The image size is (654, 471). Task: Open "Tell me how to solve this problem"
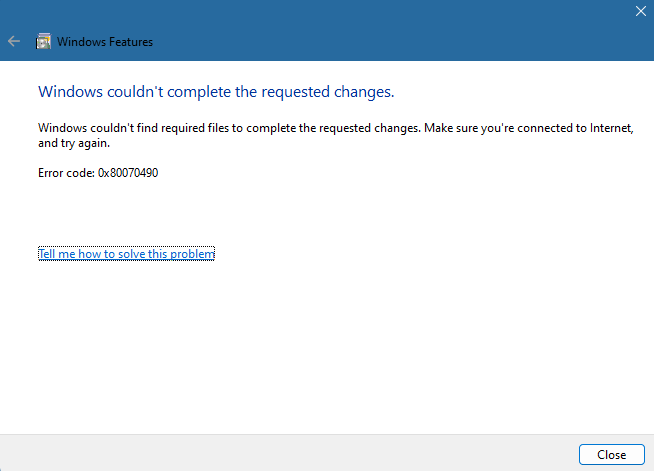coord(126,254)
